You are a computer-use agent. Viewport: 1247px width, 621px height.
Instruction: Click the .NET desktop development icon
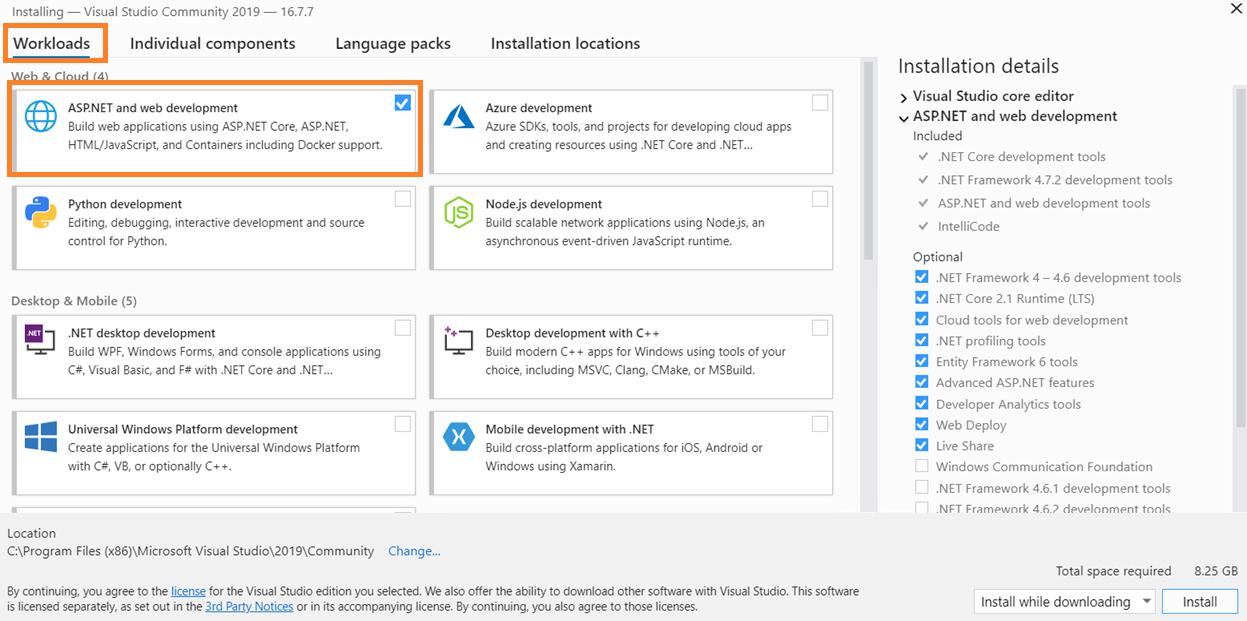pyautogui.click(x=40, y=341)
